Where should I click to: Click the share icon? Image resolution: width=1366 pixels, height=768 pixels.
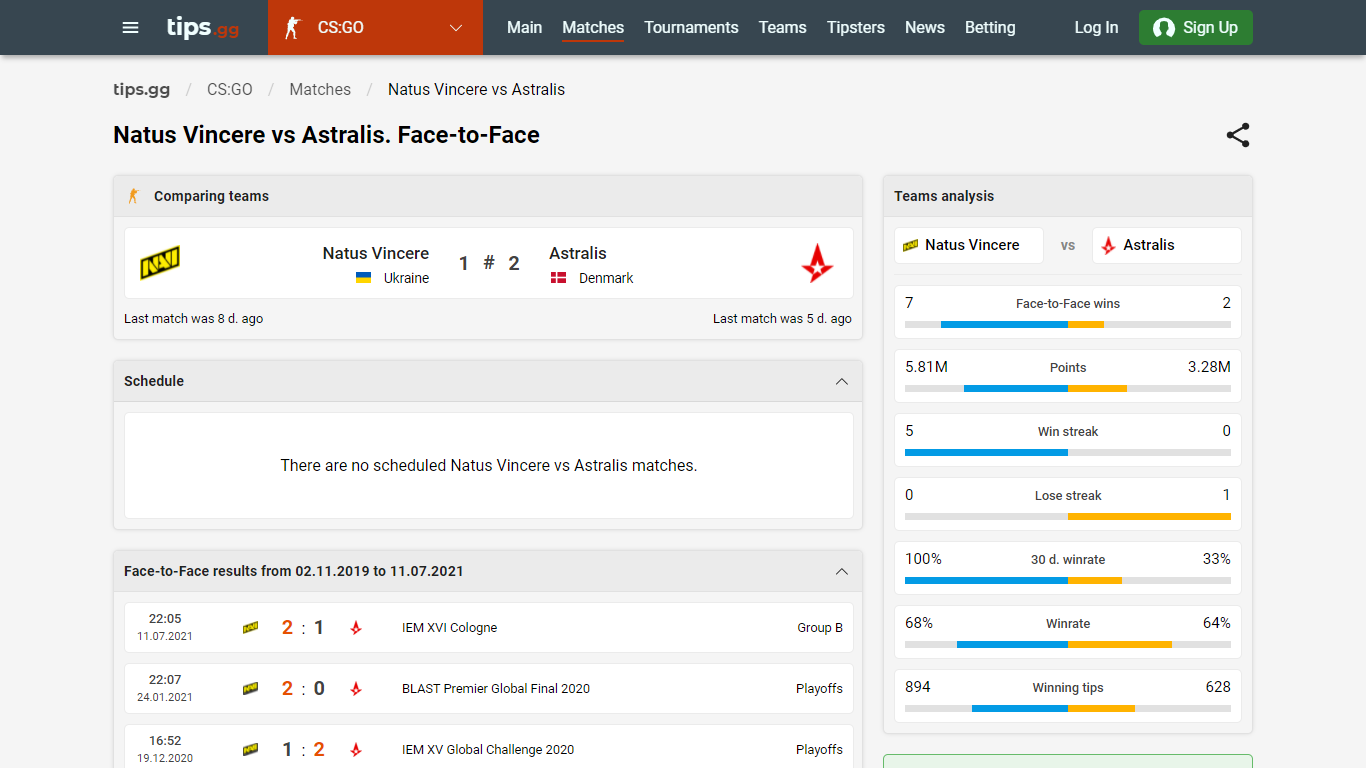pos(1238,135)
